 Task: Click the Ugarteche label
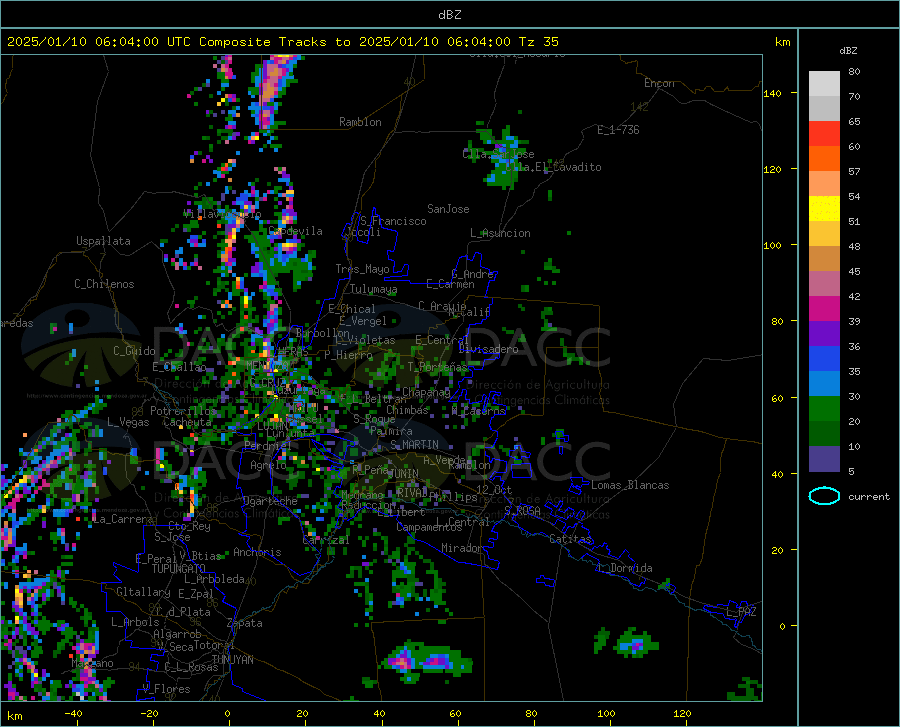click(270, 501)
